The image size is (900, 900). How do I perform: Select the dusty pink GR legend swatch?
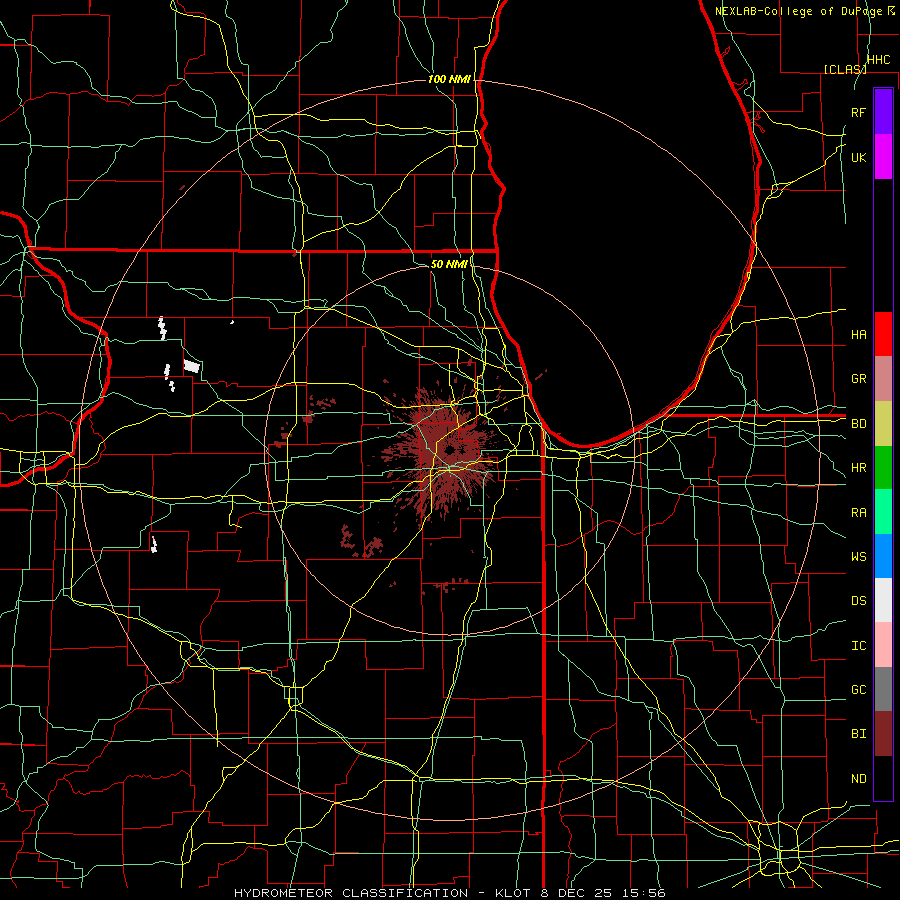[x=883, y=379]
